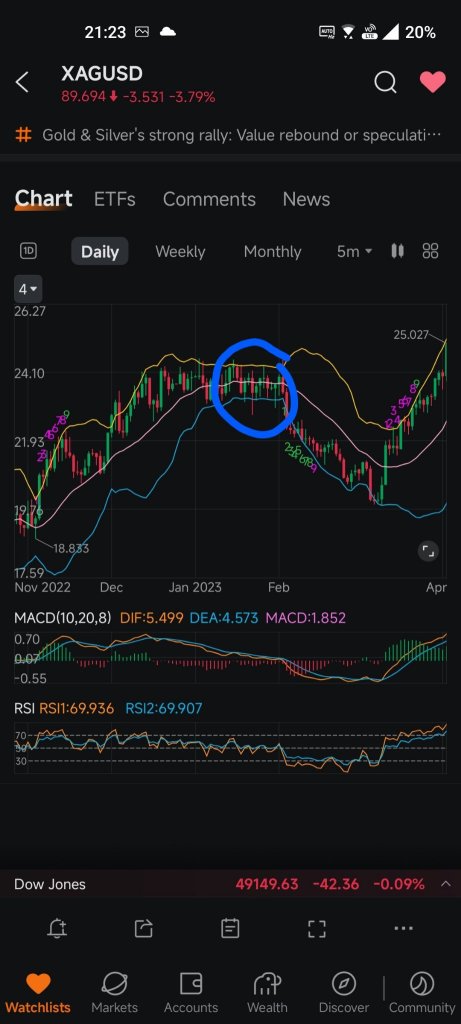The width and height of the screenshot is (461, 1024).
Task: Tap the share icon in bottom toolbar
Action: pos(144,928)
